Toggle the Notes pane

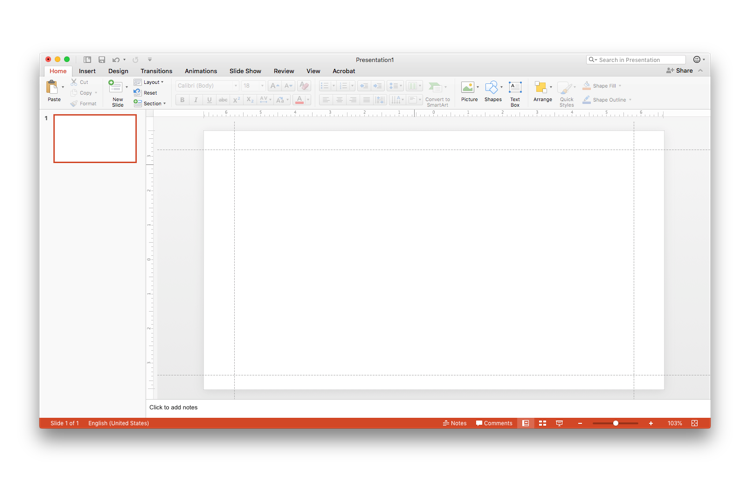point(455,423)
